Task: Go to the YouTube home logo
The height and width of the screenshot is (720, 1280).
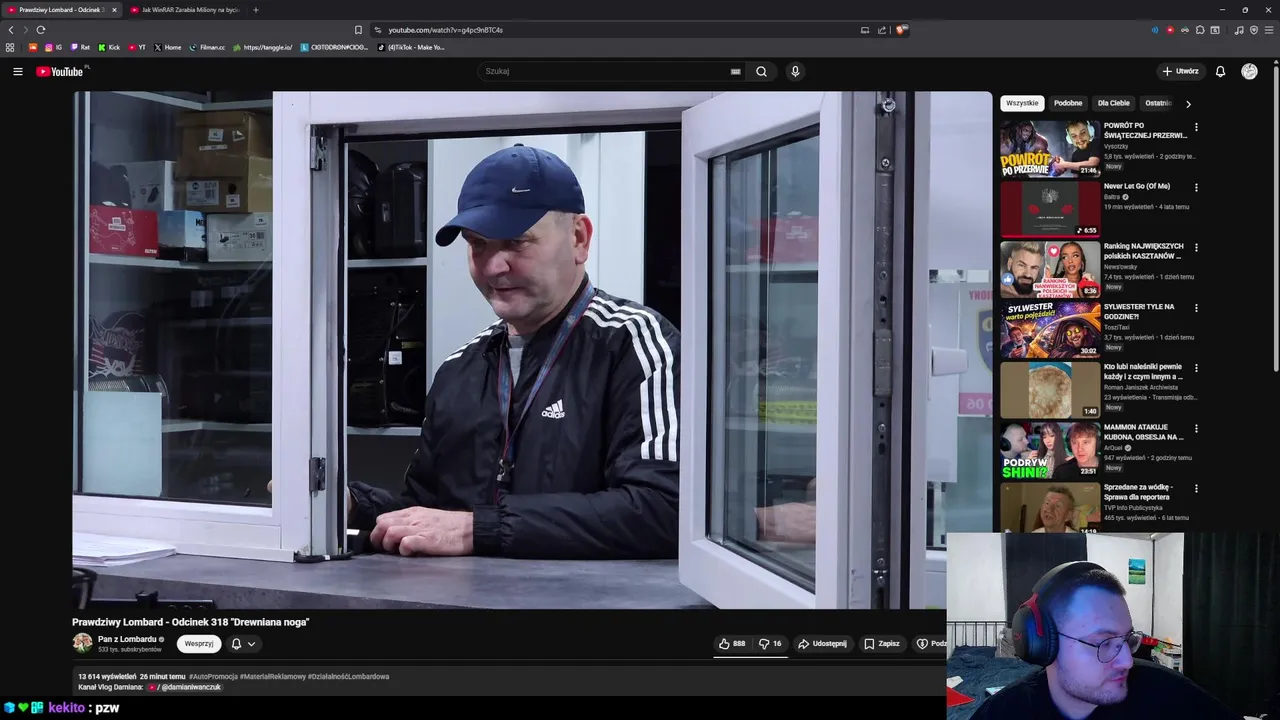Action: [x=60, y=71]
